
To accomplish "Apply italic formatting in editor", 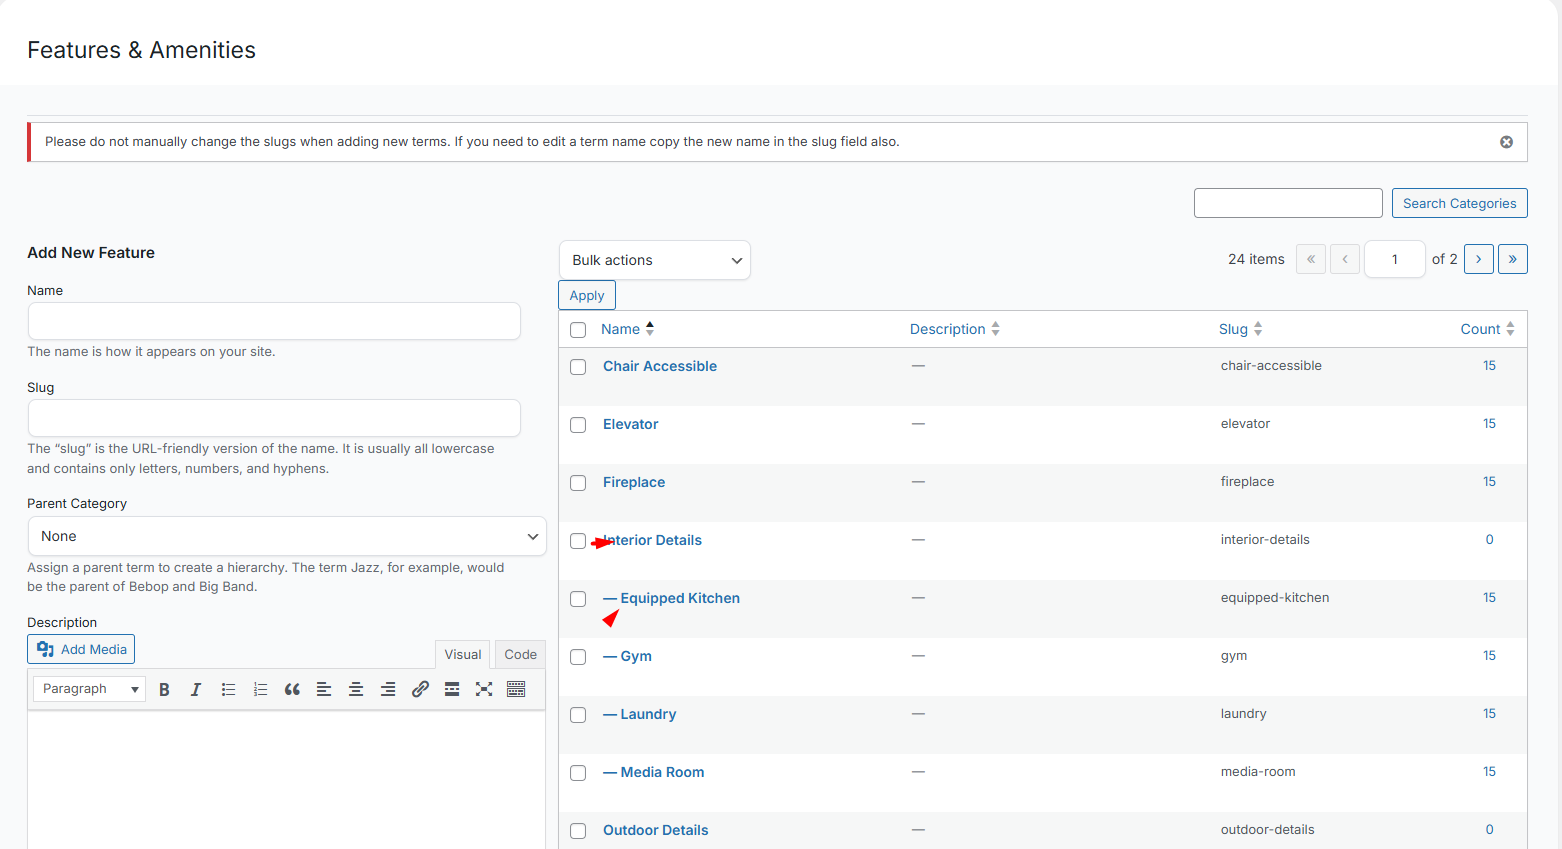I will coord(196,689).
